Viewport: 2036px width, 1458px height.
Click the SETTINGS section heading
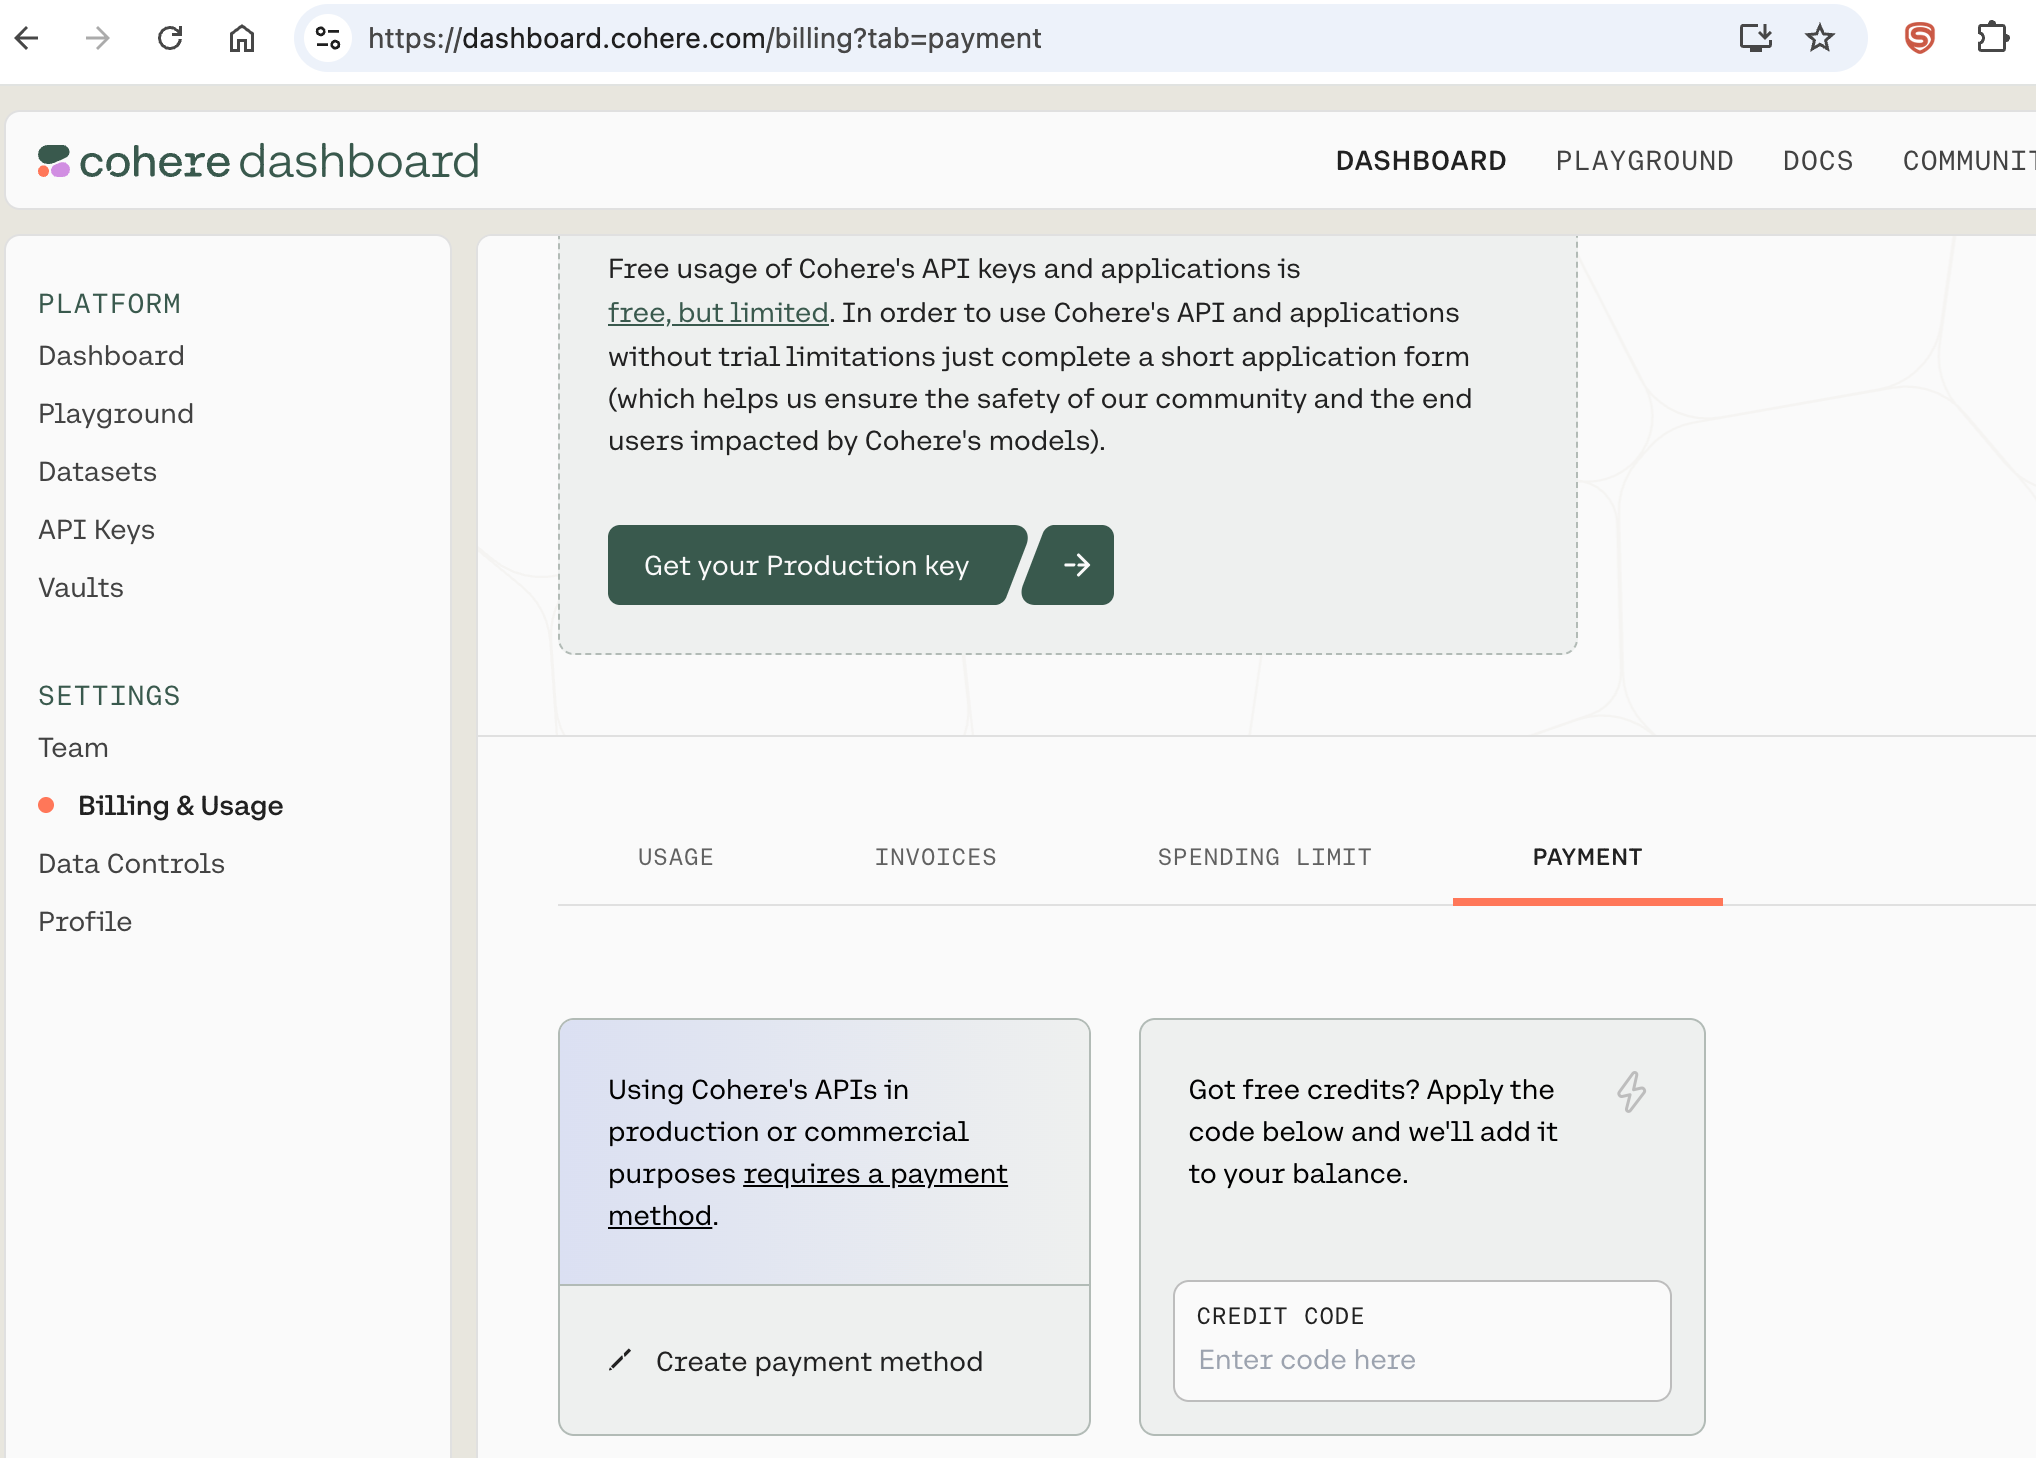click(109, 696)
